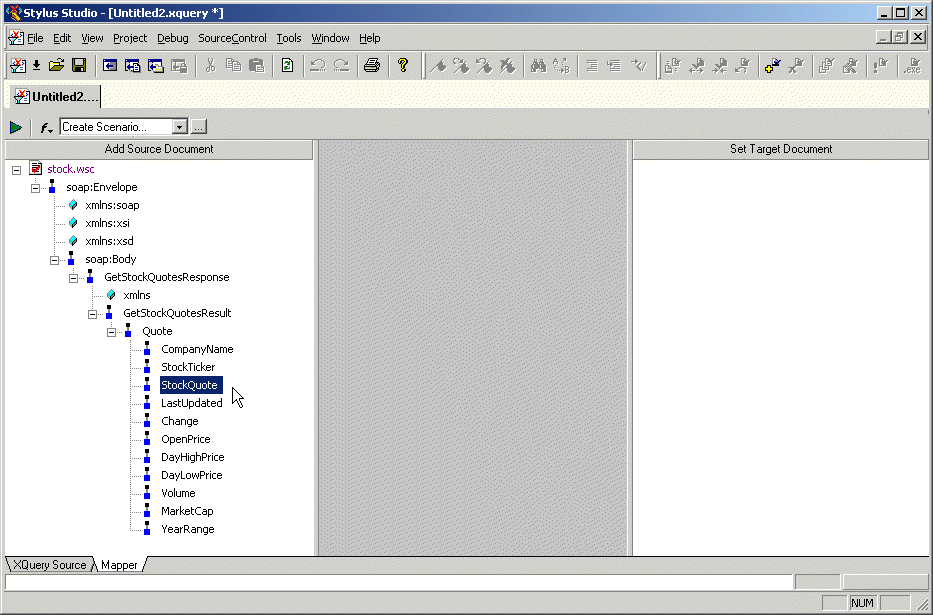The height and width of the screenshot is (615, 933).
Task: Click the Open folder toolbar icon
Action: coord(57,66)
